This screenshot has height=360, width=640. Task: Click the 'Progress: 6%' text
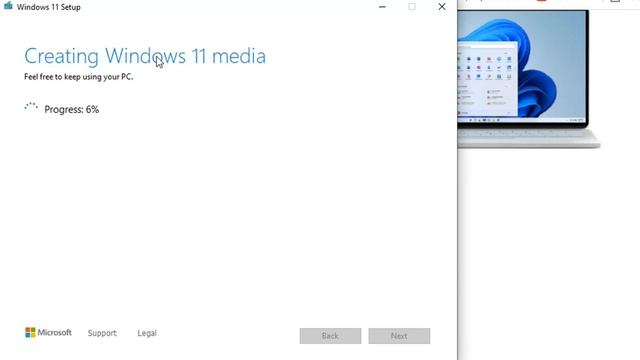point(71,109)
